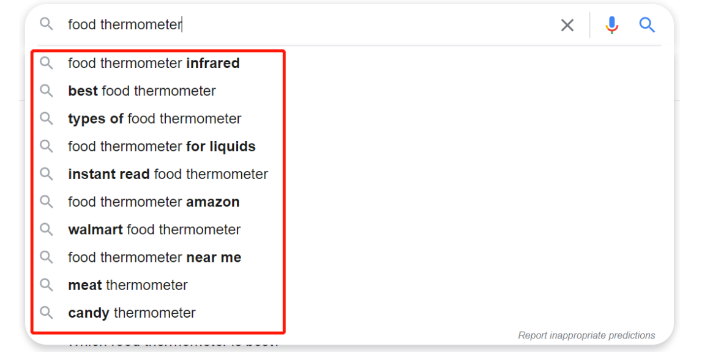The image size is (701, 364).
Task: Focus the search text field
Action: pos(308,24)
